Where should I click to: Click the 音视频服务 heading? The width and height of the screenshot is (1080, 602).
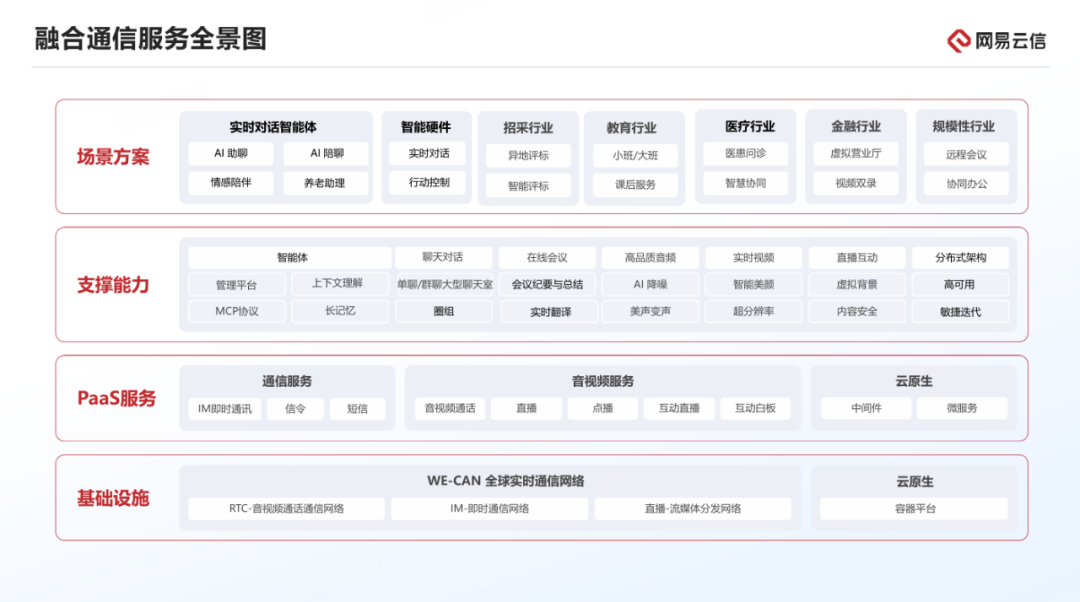603,381
